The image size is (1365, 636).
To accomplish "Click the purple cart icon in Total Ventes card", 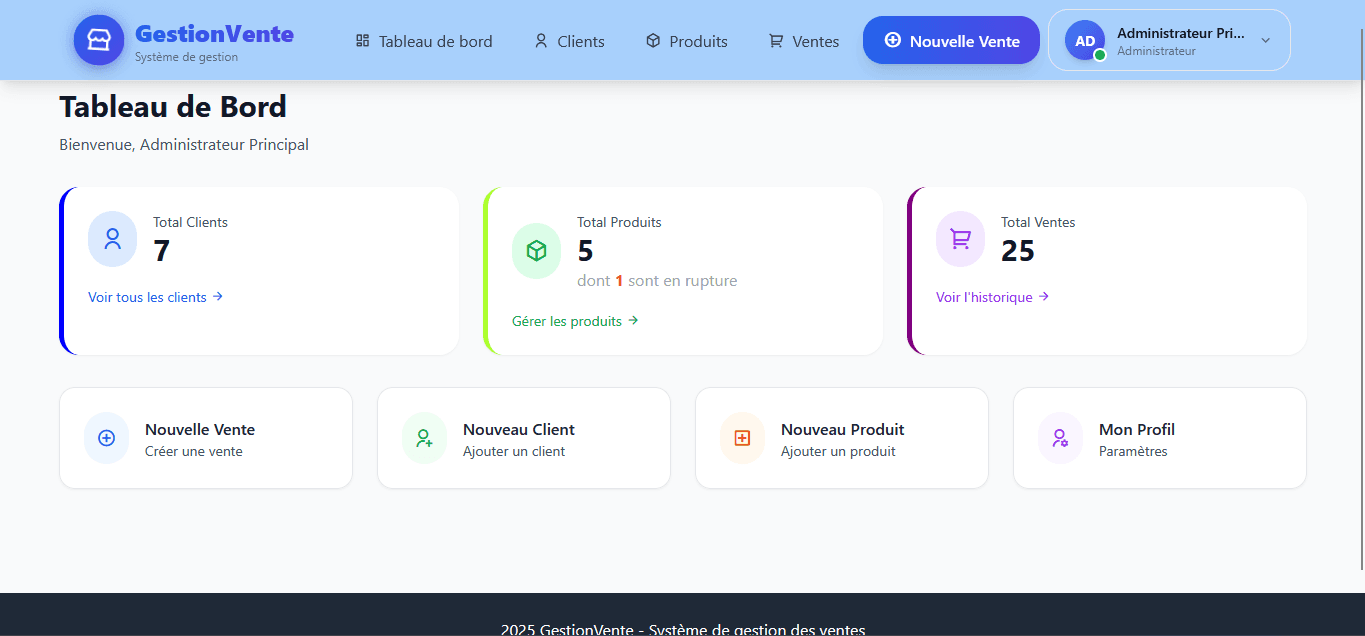I will [960, 239].
